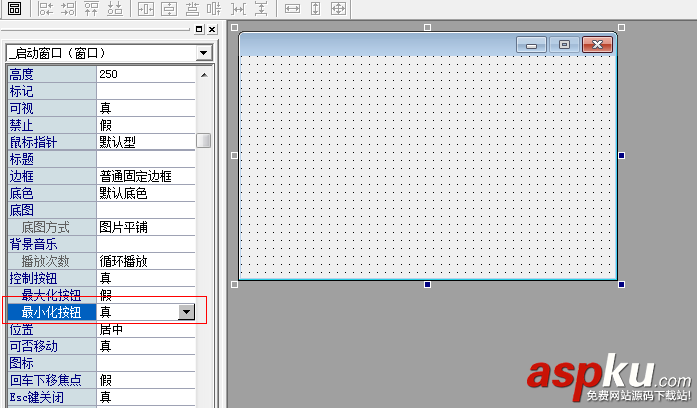
Task: Click the align right edges toolbar icon
Action: (68, 8)
